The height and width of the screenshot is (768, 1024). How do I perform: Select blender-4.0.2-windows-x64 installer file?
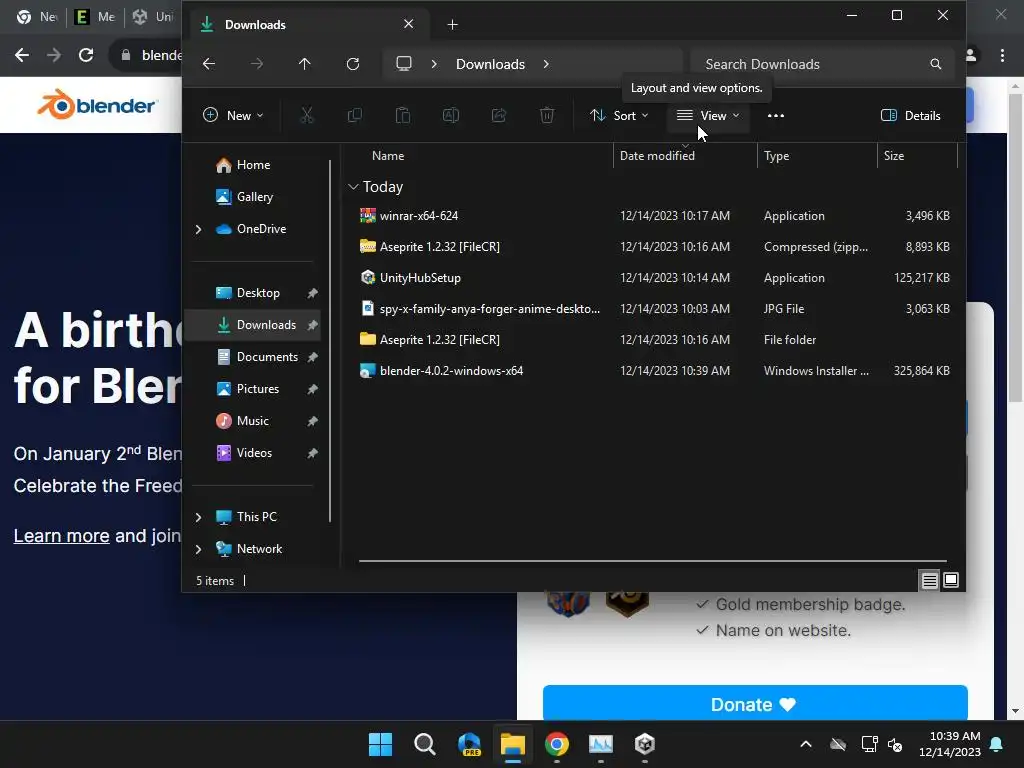coord(653,371)
